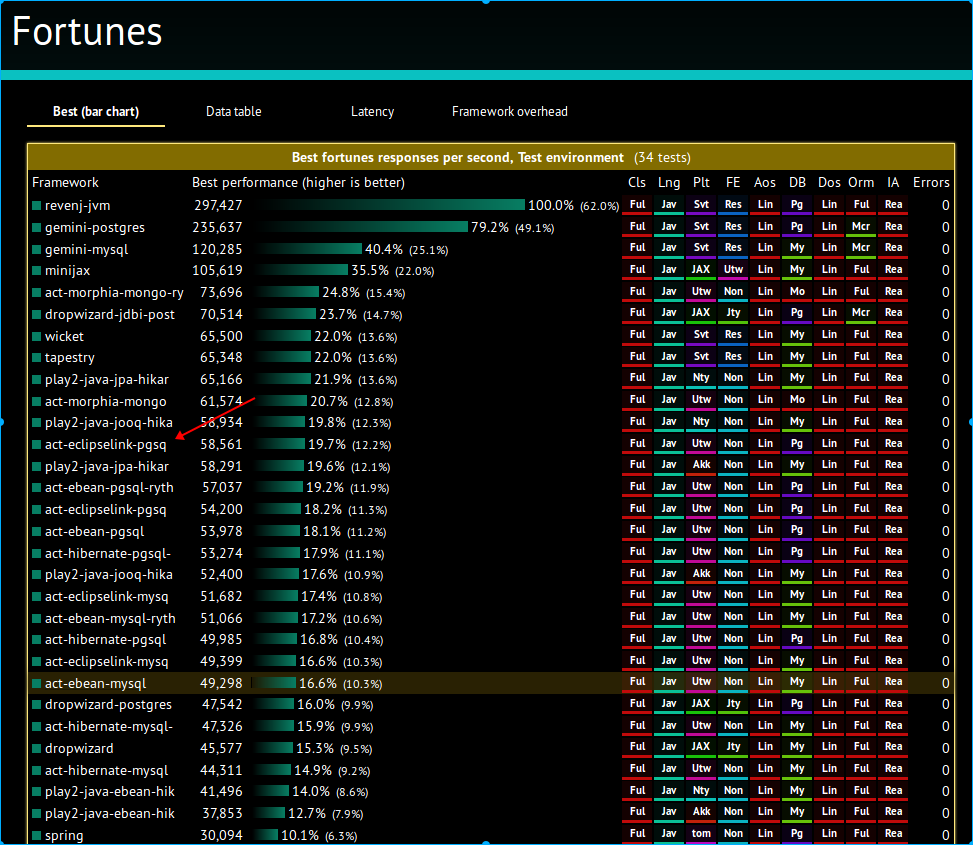The height and width of the screenshot is (845, 973).
Task: Open the Latency tab
Action: pyautogui.click(x=372, y=112)
